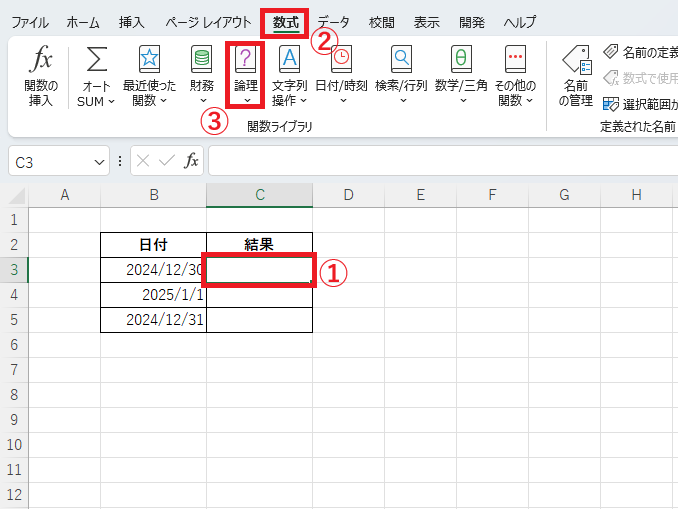Open 最近使った関数 star book icon

click(x=149, y=59)
